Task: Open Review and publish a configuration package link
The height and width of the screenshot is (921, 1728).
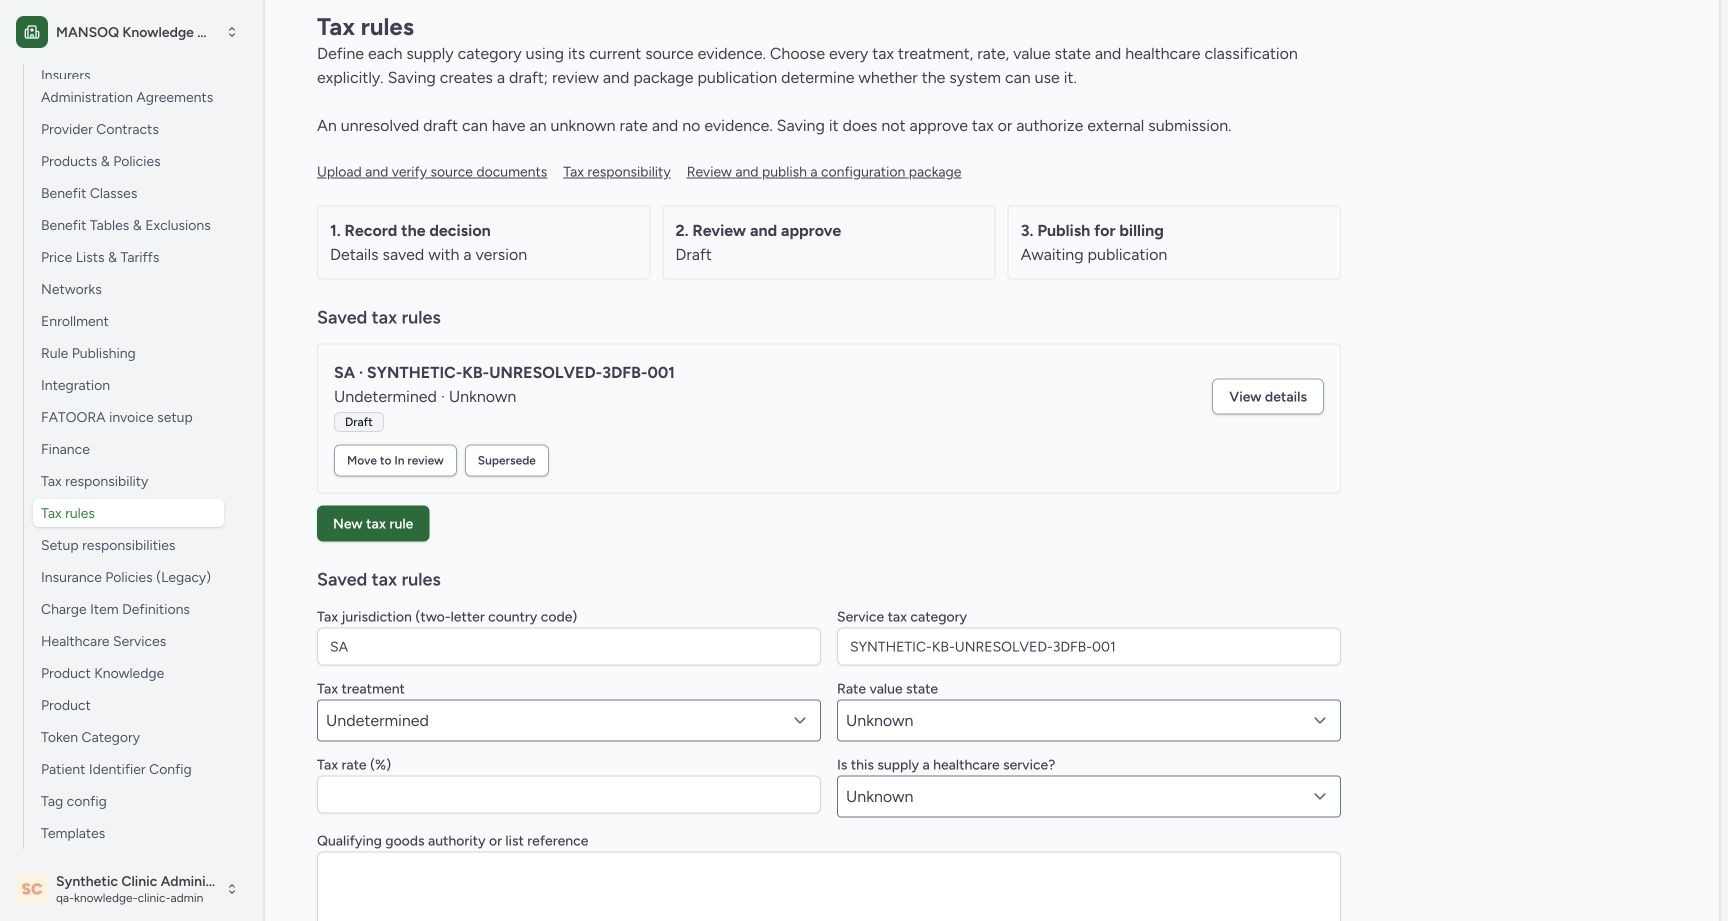Action: point(824,172)
